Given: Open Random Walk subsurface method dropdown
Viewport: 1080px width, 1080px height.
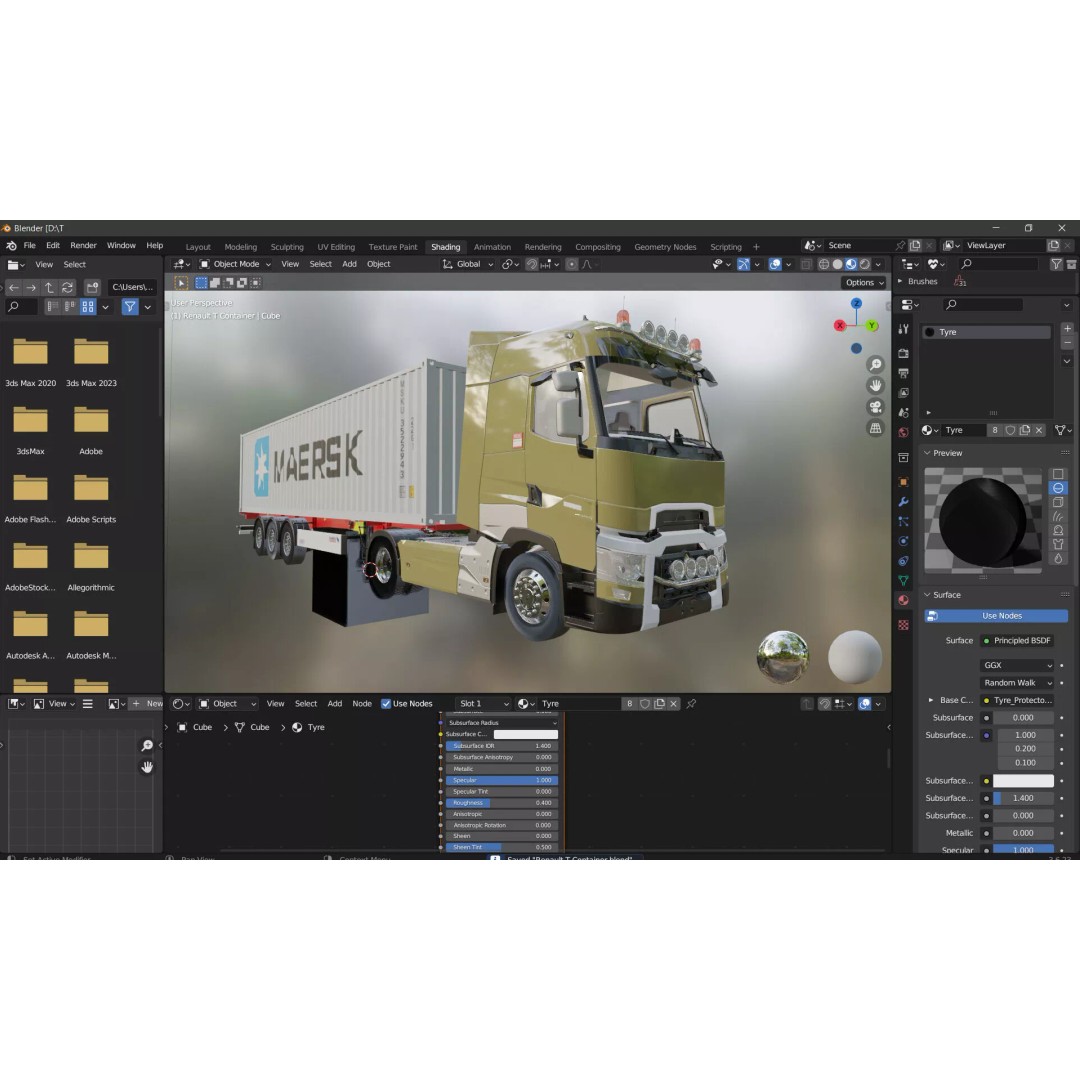Looking at the screenshot, I should 1017,683.
